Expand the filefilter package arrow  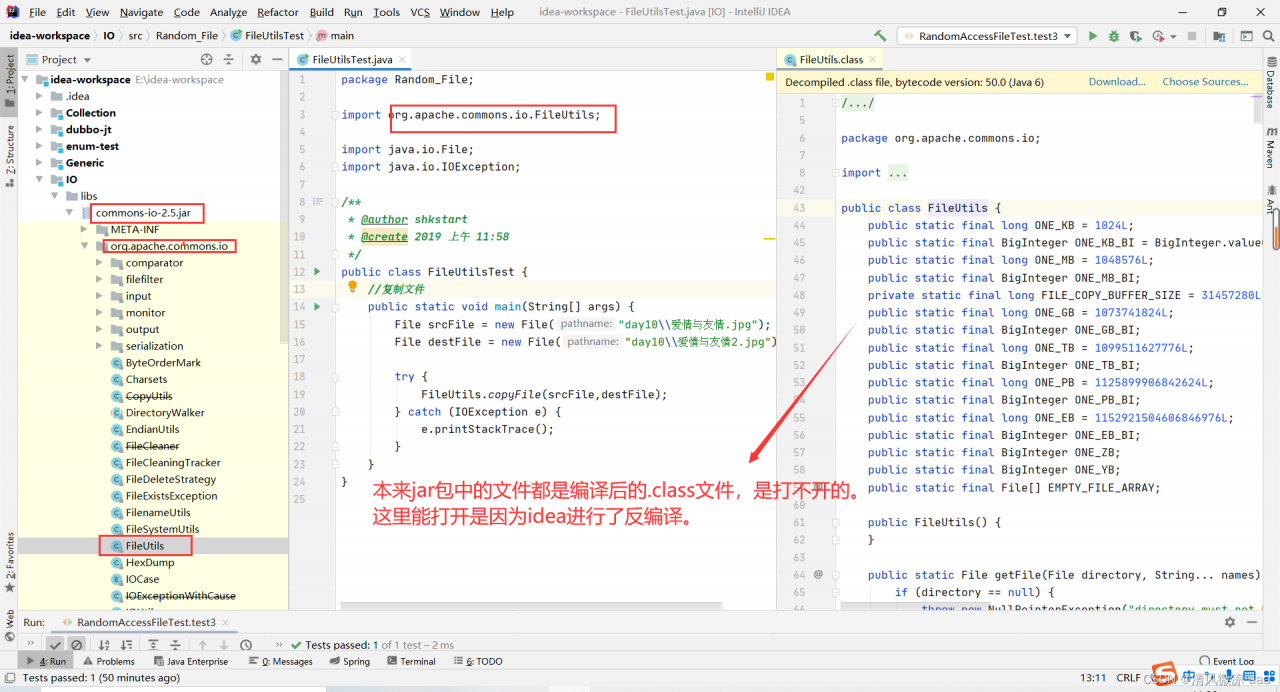click(x=100, y=280)
